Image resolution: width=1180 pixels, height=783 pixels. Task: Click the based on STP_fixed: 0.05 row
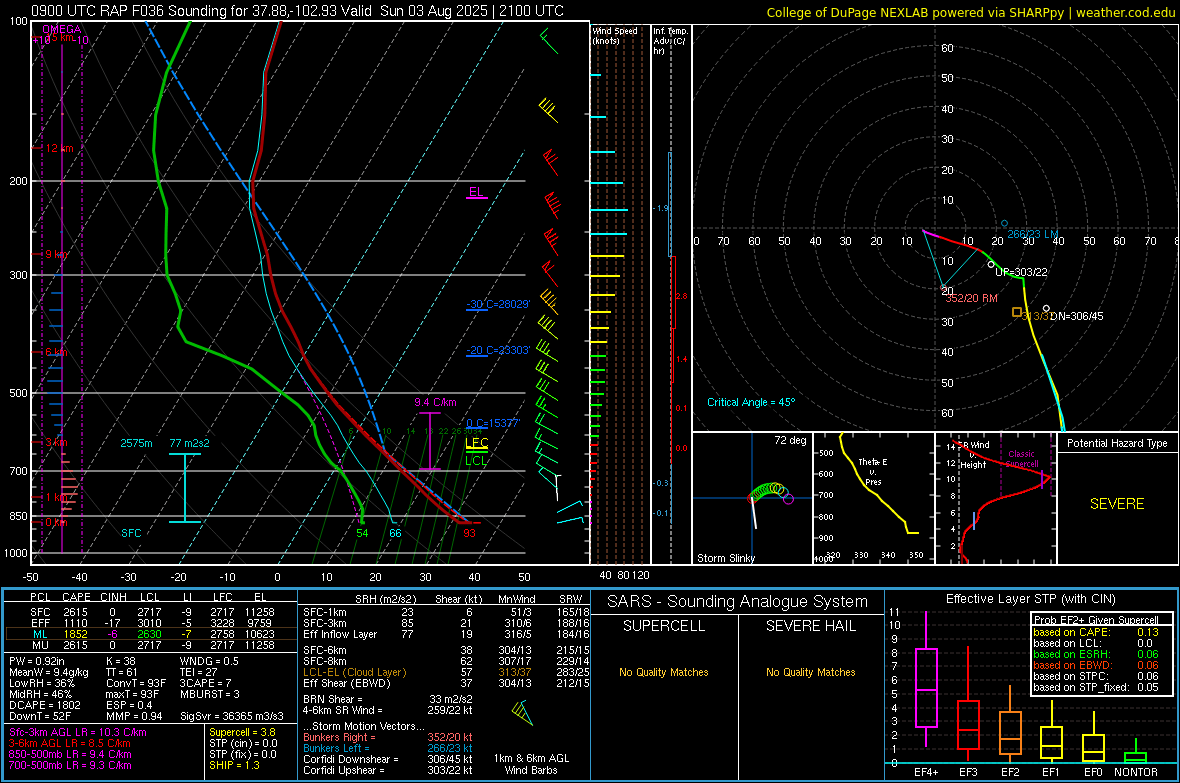[x=1096, y=687]
